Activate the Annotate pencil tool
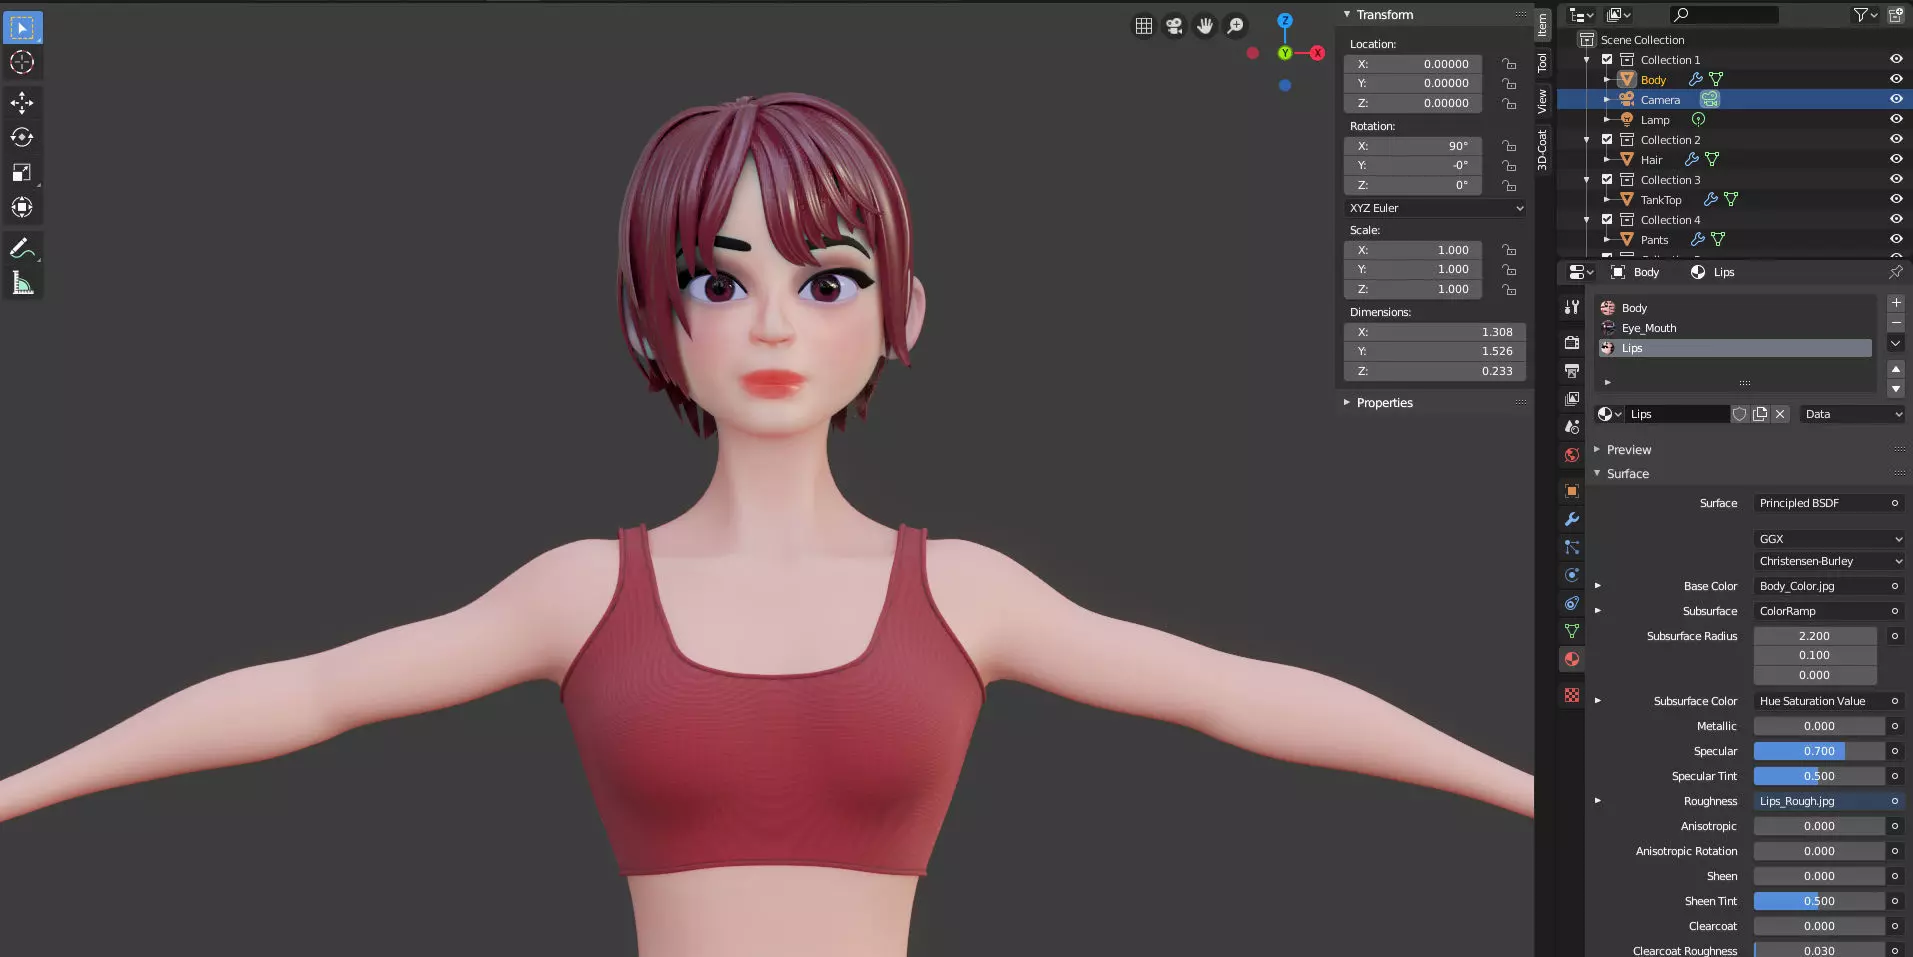 click(22, 248)
